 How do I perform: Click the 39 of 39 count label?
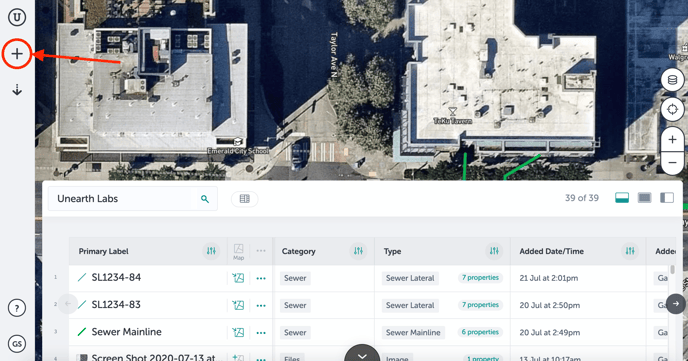[581, 198]
